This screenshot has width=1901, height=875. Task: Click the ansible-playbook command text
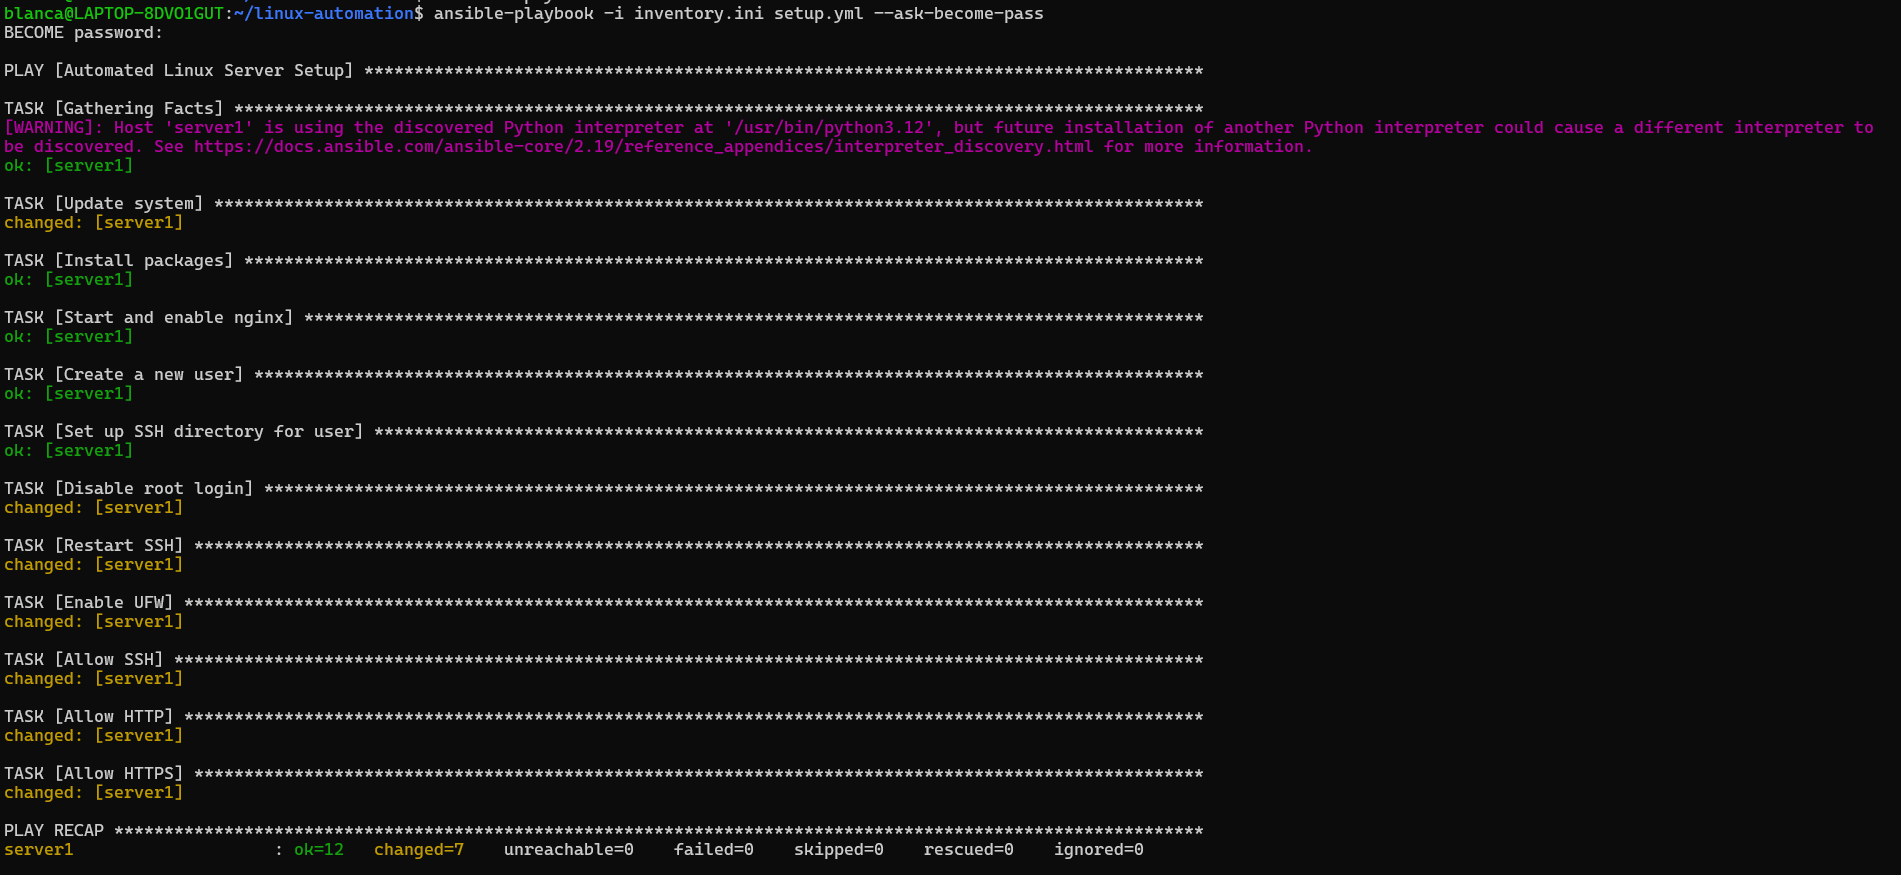click(x=738, y=14)
